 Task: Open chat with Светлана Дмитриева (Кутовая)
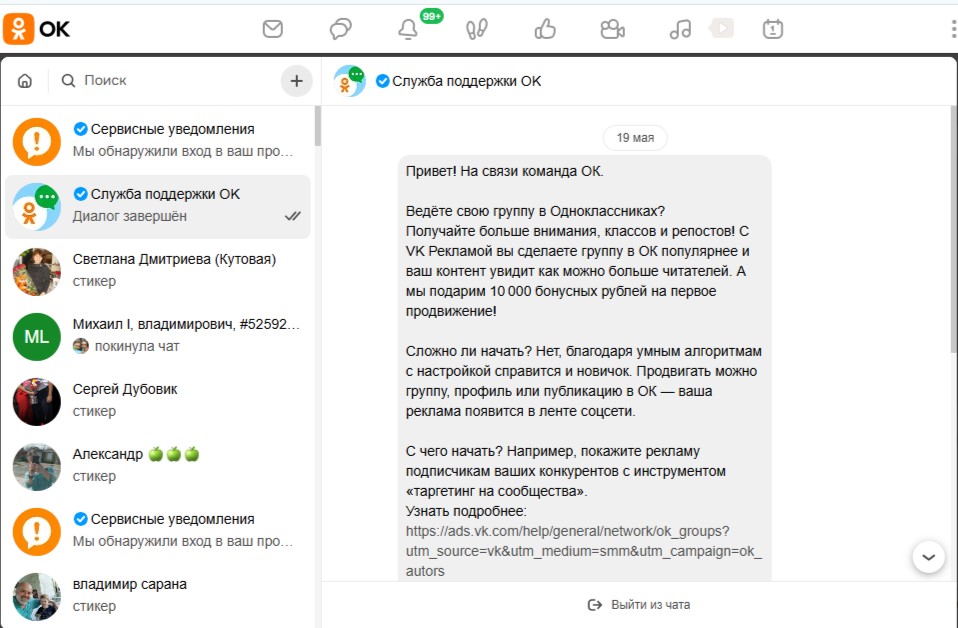click(158, 272)
